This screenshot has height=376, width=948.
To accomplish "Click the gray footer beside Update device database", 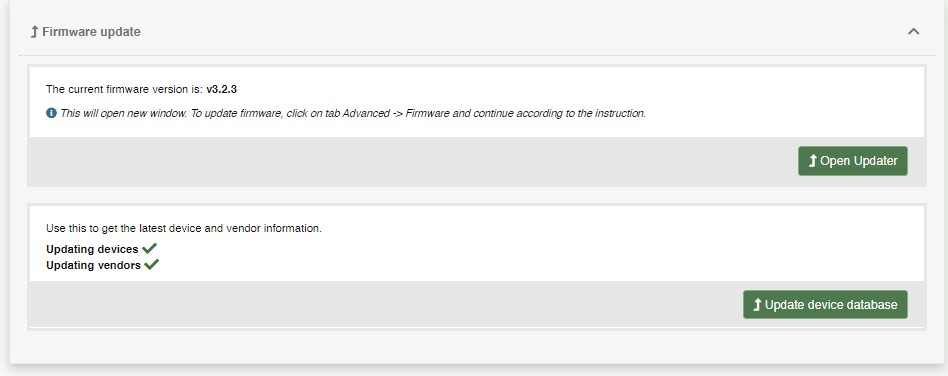I will [x=385, y=305].
